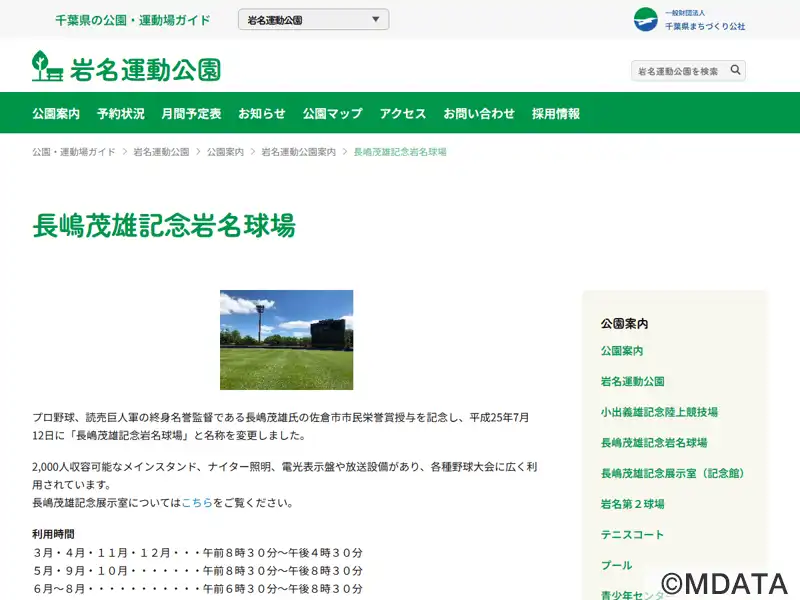Open the お問い合わせ menu item
Image resolution: width=800 pixels, height=600 pixels.
479,114
